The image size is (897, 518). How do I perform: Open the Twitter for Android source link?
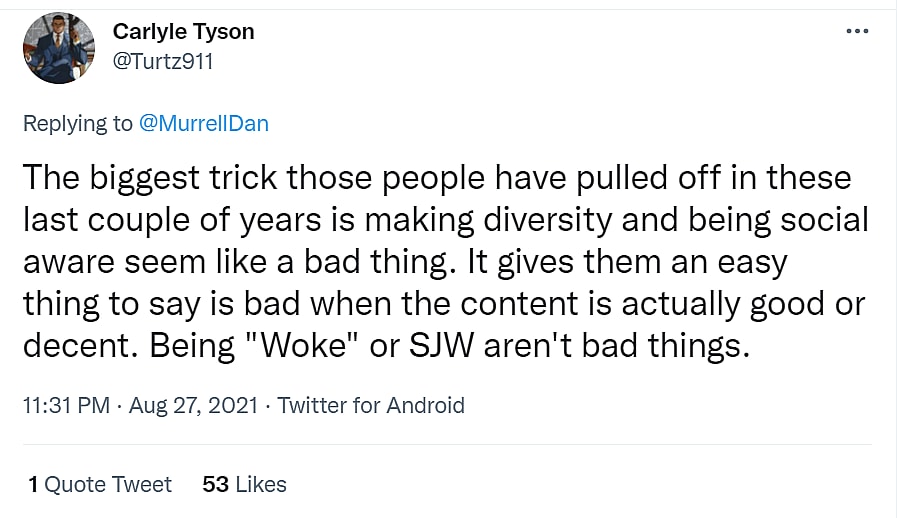coord(371,405)
